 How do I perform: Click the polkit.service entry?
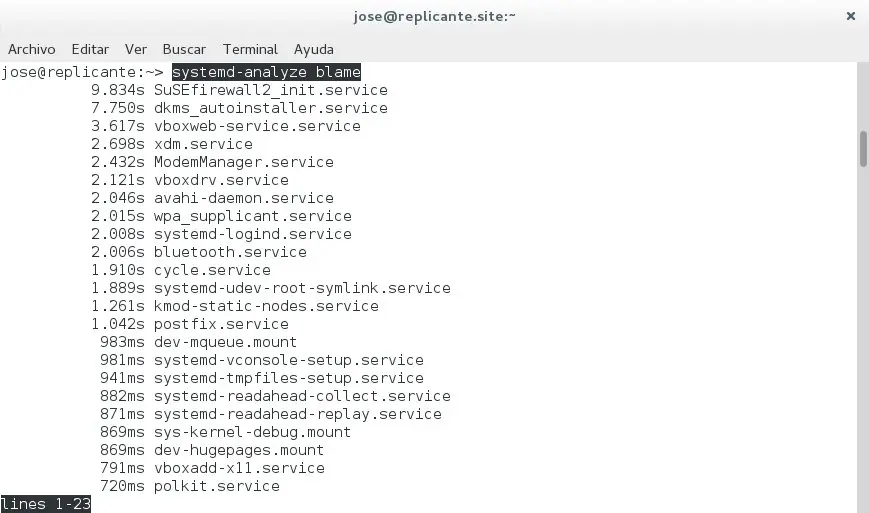tap(217, 486)
